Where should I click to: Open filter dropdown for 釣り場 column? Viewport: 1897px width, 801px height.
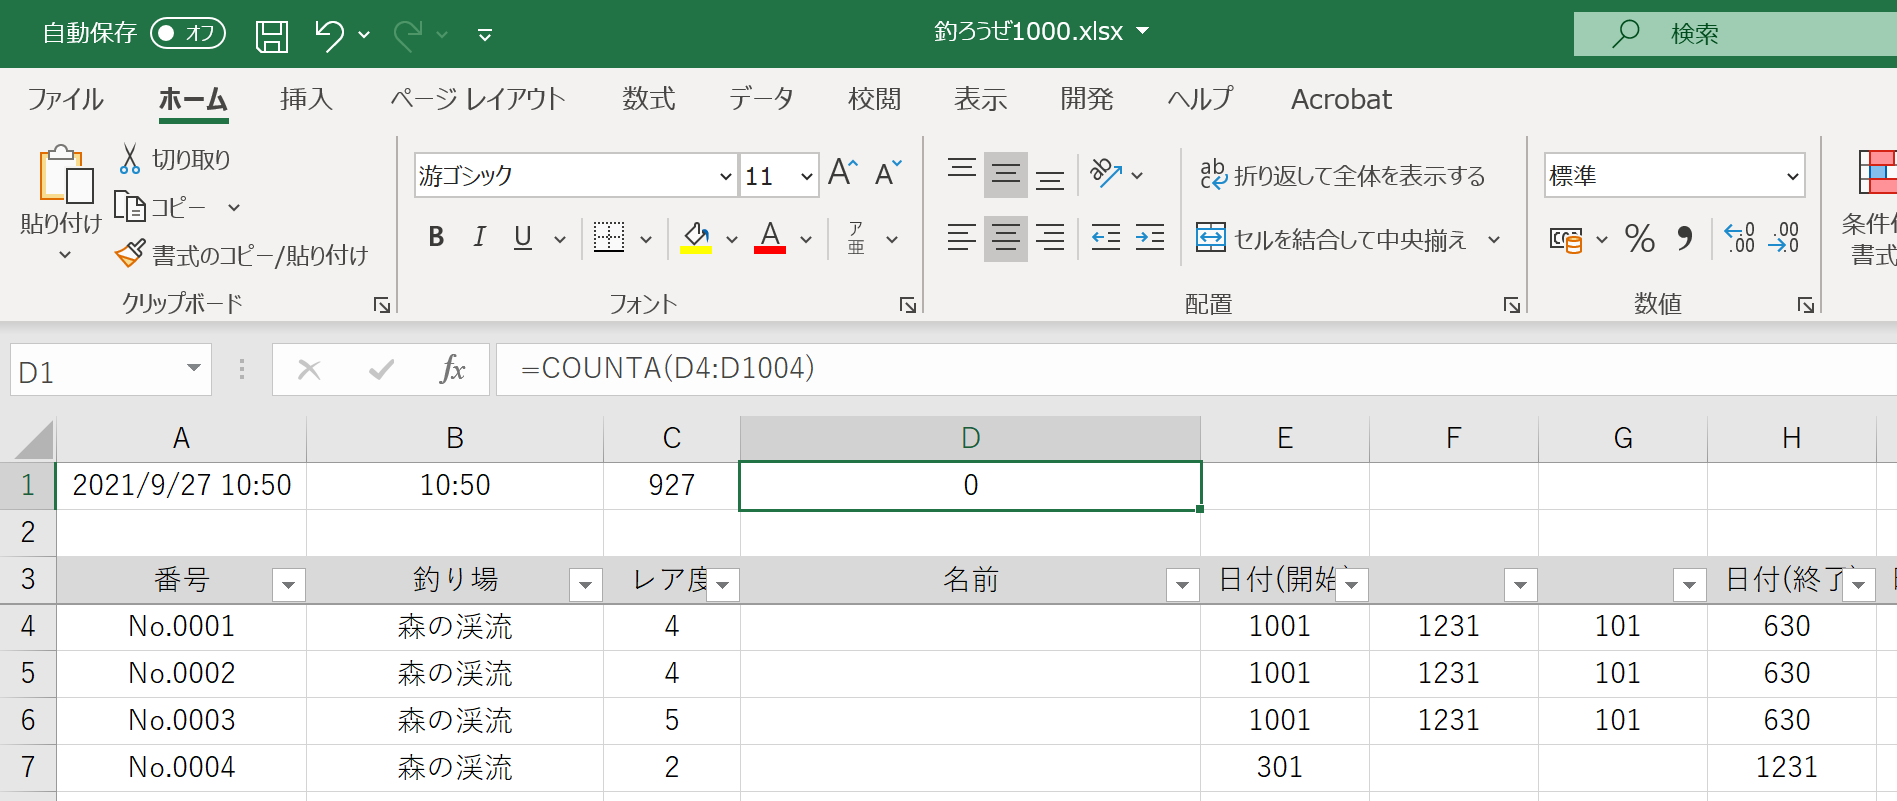pyautogui.click(x=585, y=585)
